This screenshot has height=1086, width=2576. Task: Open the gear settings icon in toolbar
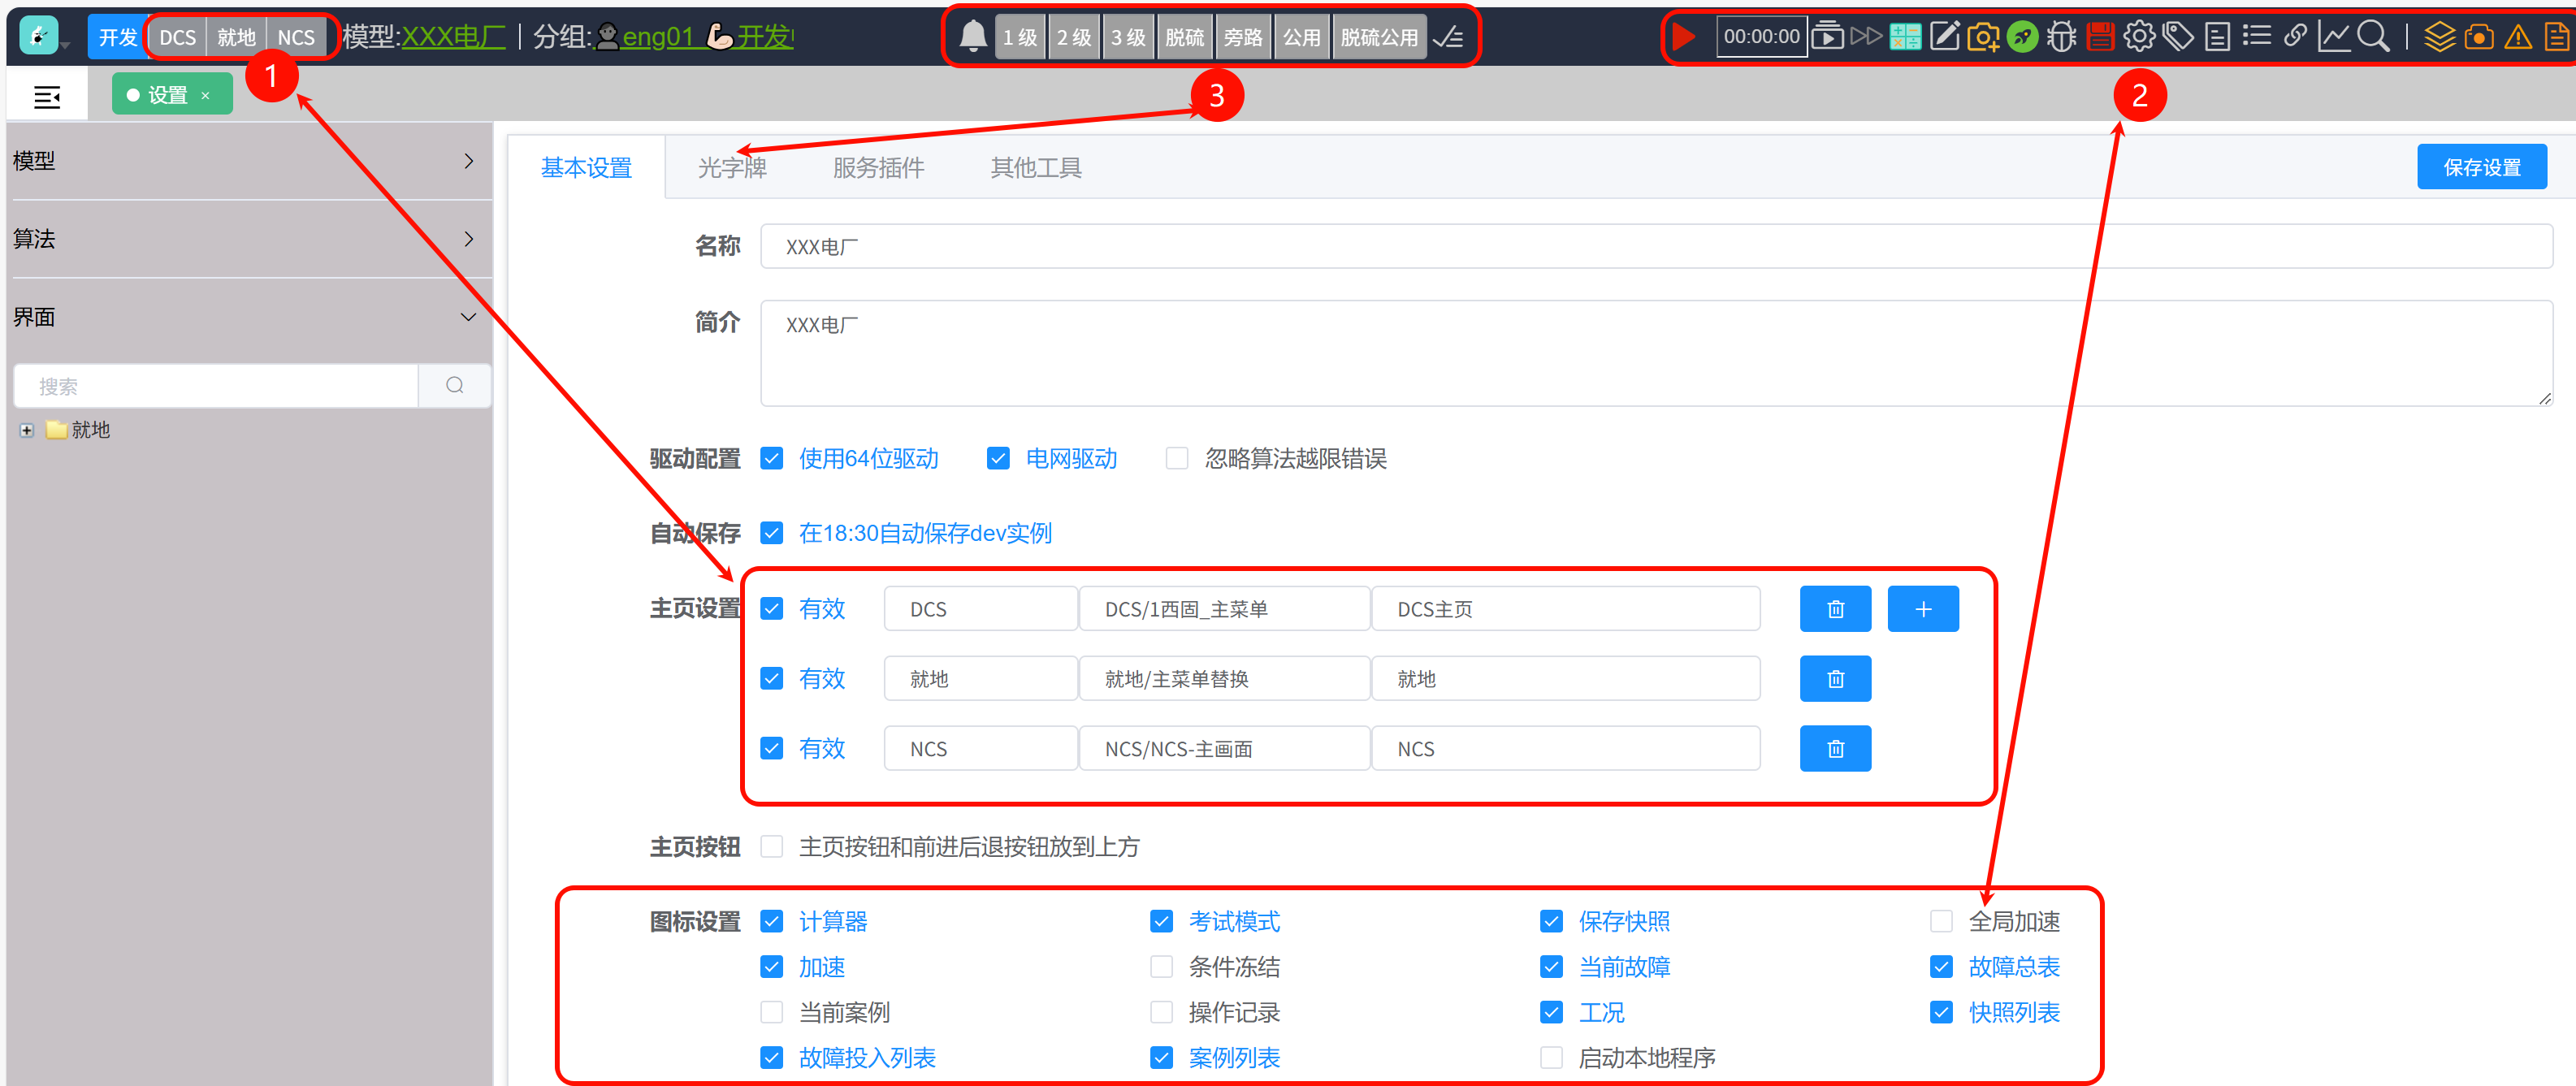click(x=2139, y=37)
